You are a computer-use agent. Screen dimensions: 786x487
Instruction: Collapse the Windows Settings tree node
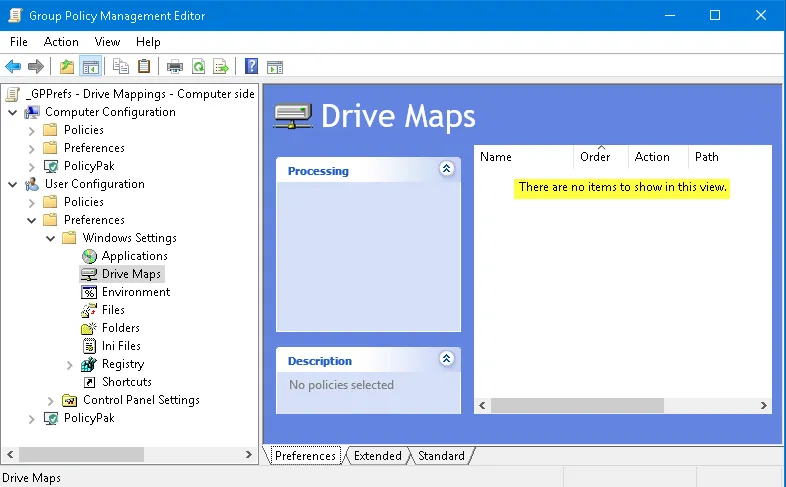pyautogui.click(x=51, y=238)
